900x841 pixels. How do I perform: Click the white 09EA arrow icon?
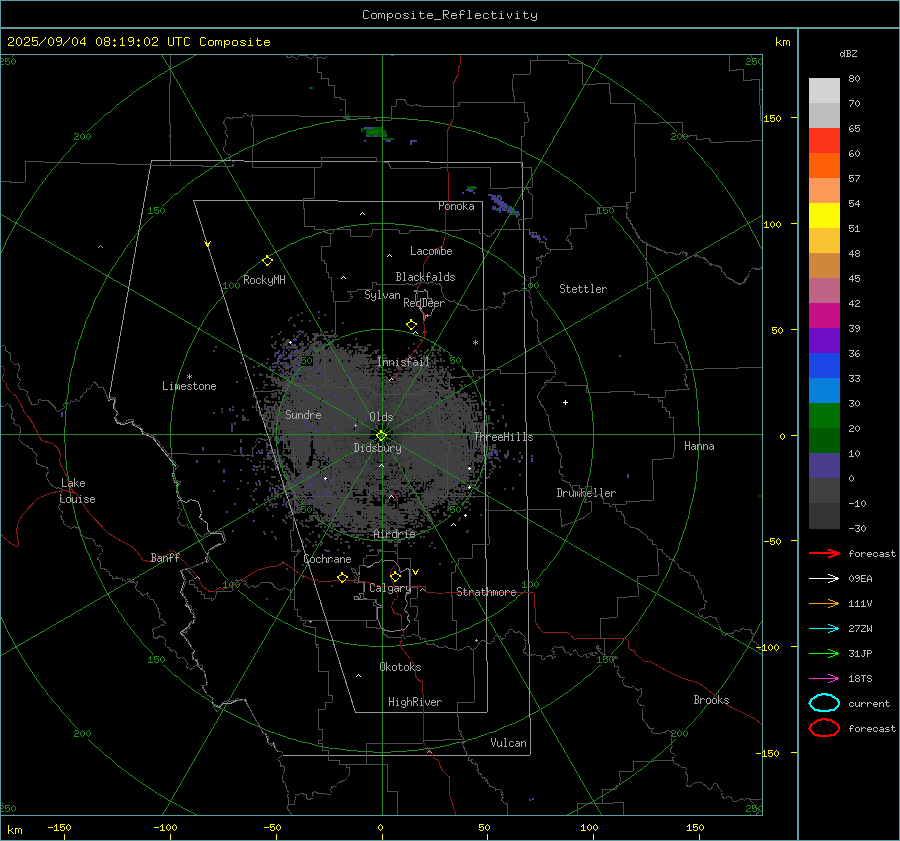824,579
